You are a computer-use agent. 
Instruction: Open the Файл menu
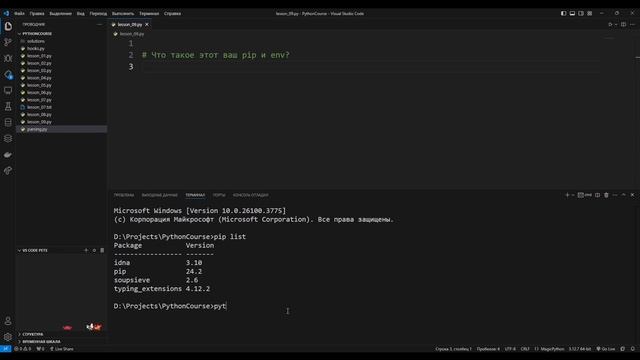[19, 13]
